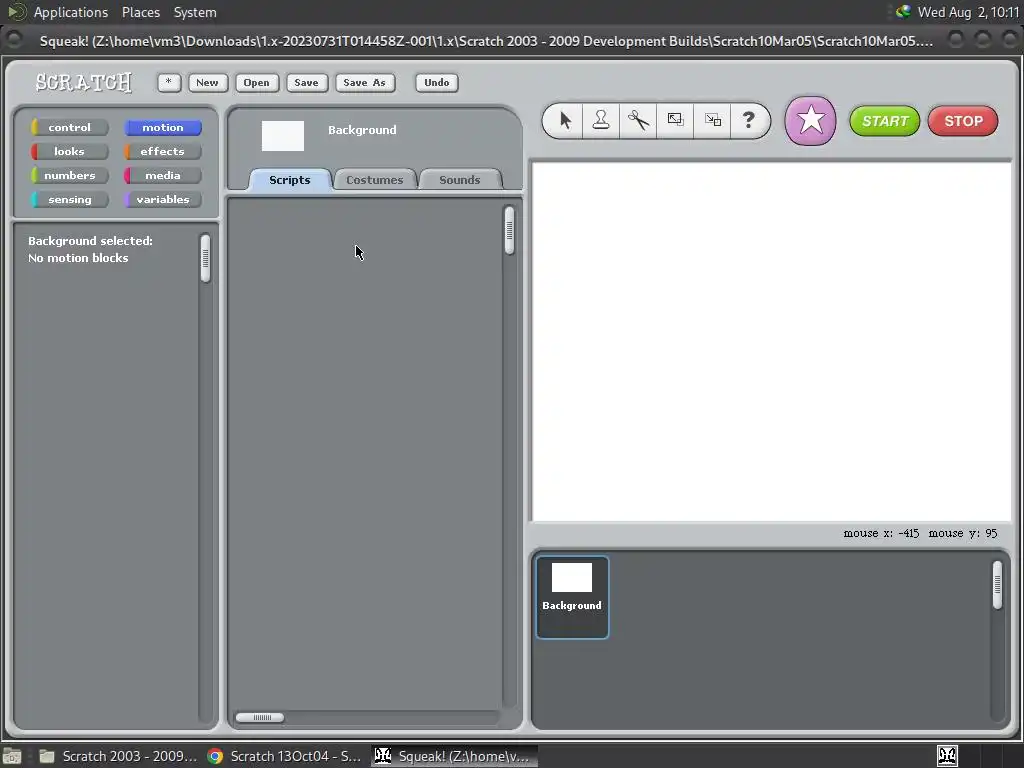
Task: Select the grow sprite tool
Action: 675,120
